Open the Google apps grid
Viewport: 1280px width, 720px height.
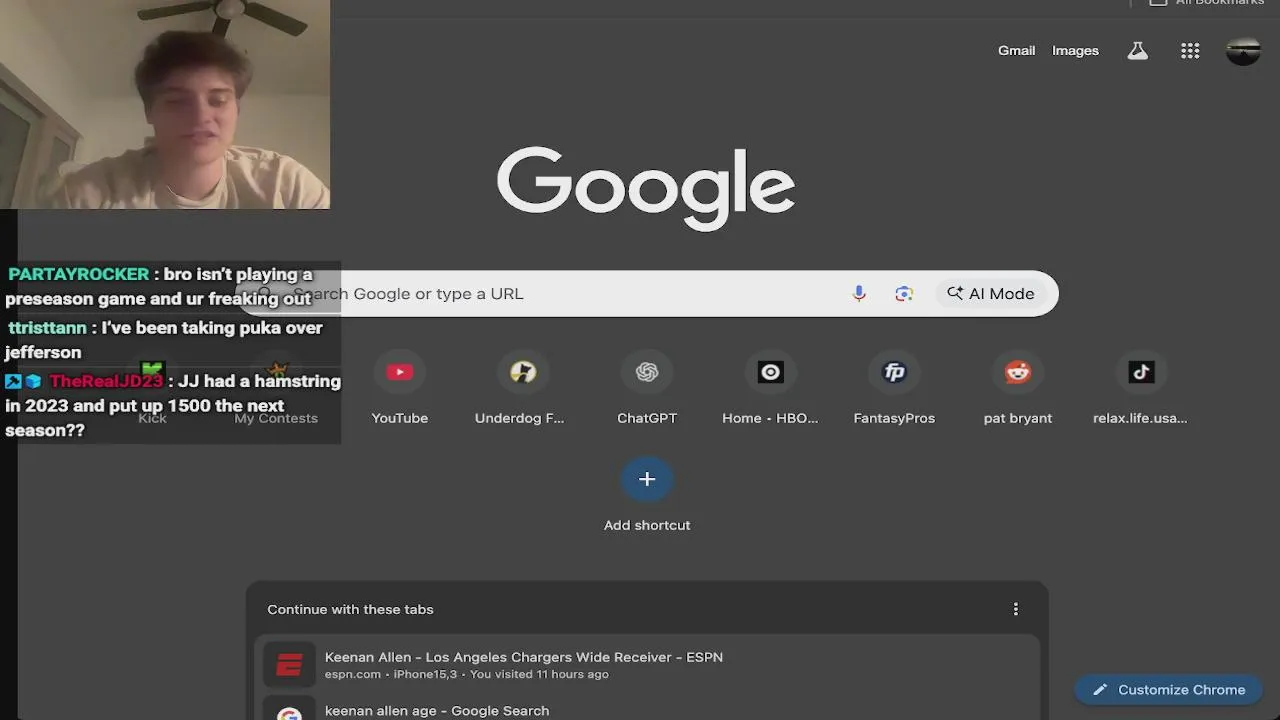(1190, 51)
